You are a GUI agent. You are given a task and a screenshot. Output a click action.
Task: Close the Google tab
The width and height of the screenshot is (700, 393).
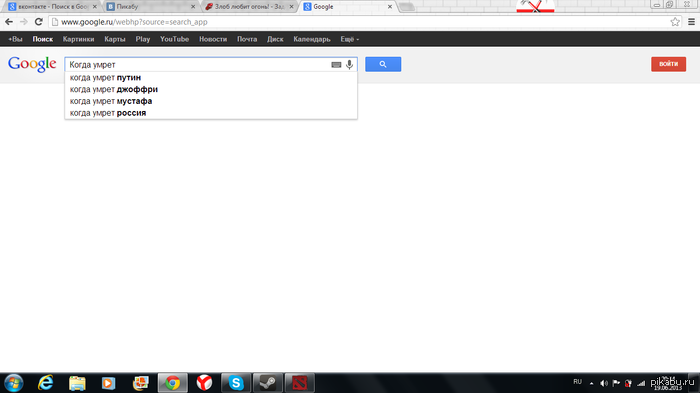[390, 7]
